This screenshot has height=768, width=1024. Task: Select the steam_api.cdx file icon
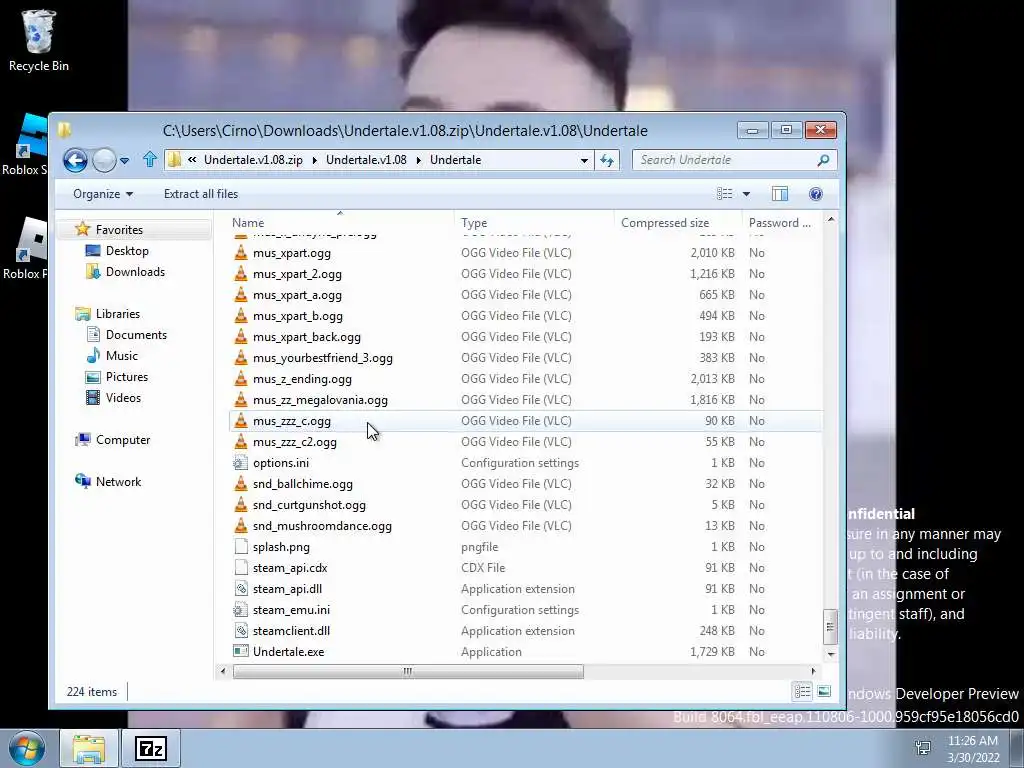(x=241, y=568)
